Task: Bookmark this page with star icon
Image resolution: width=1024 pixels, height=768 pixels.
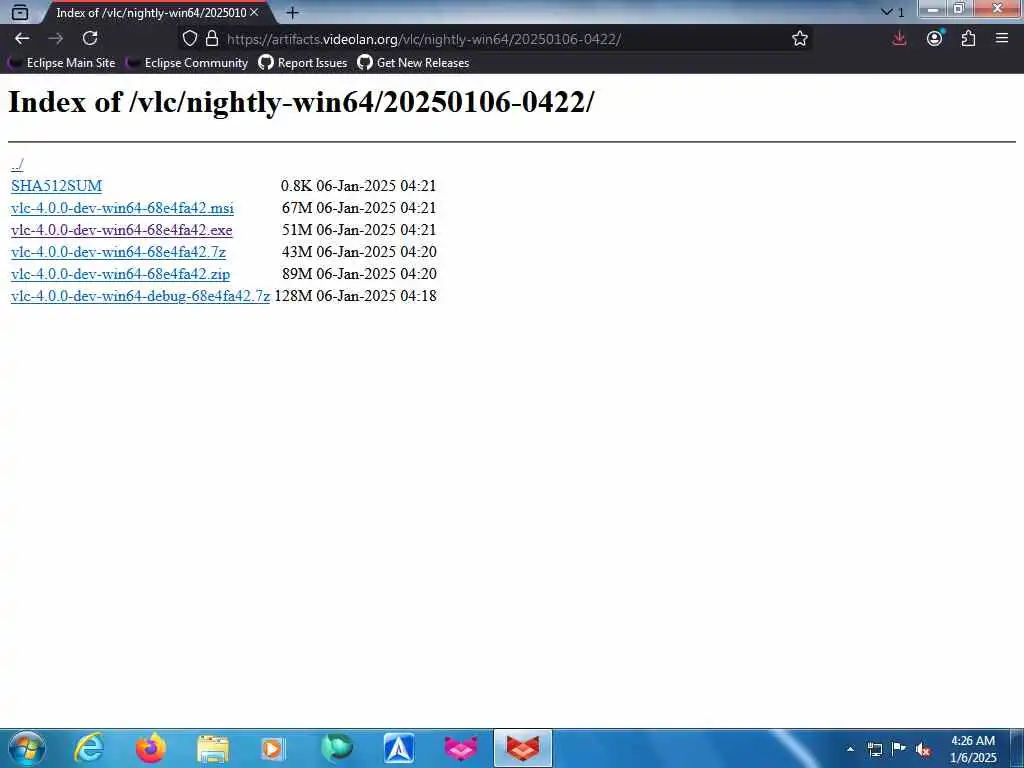Action: click(799, 39)
